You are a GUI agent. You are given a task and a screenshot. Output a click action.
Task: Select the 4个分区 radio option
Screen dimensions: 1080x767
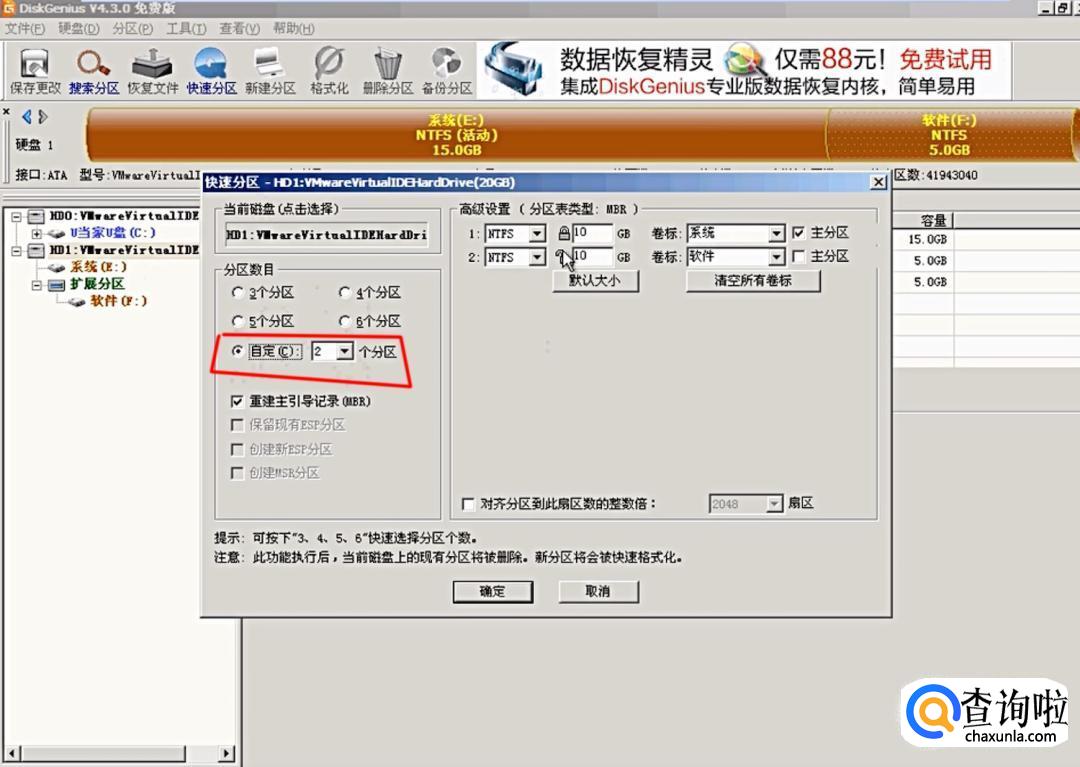344,293
